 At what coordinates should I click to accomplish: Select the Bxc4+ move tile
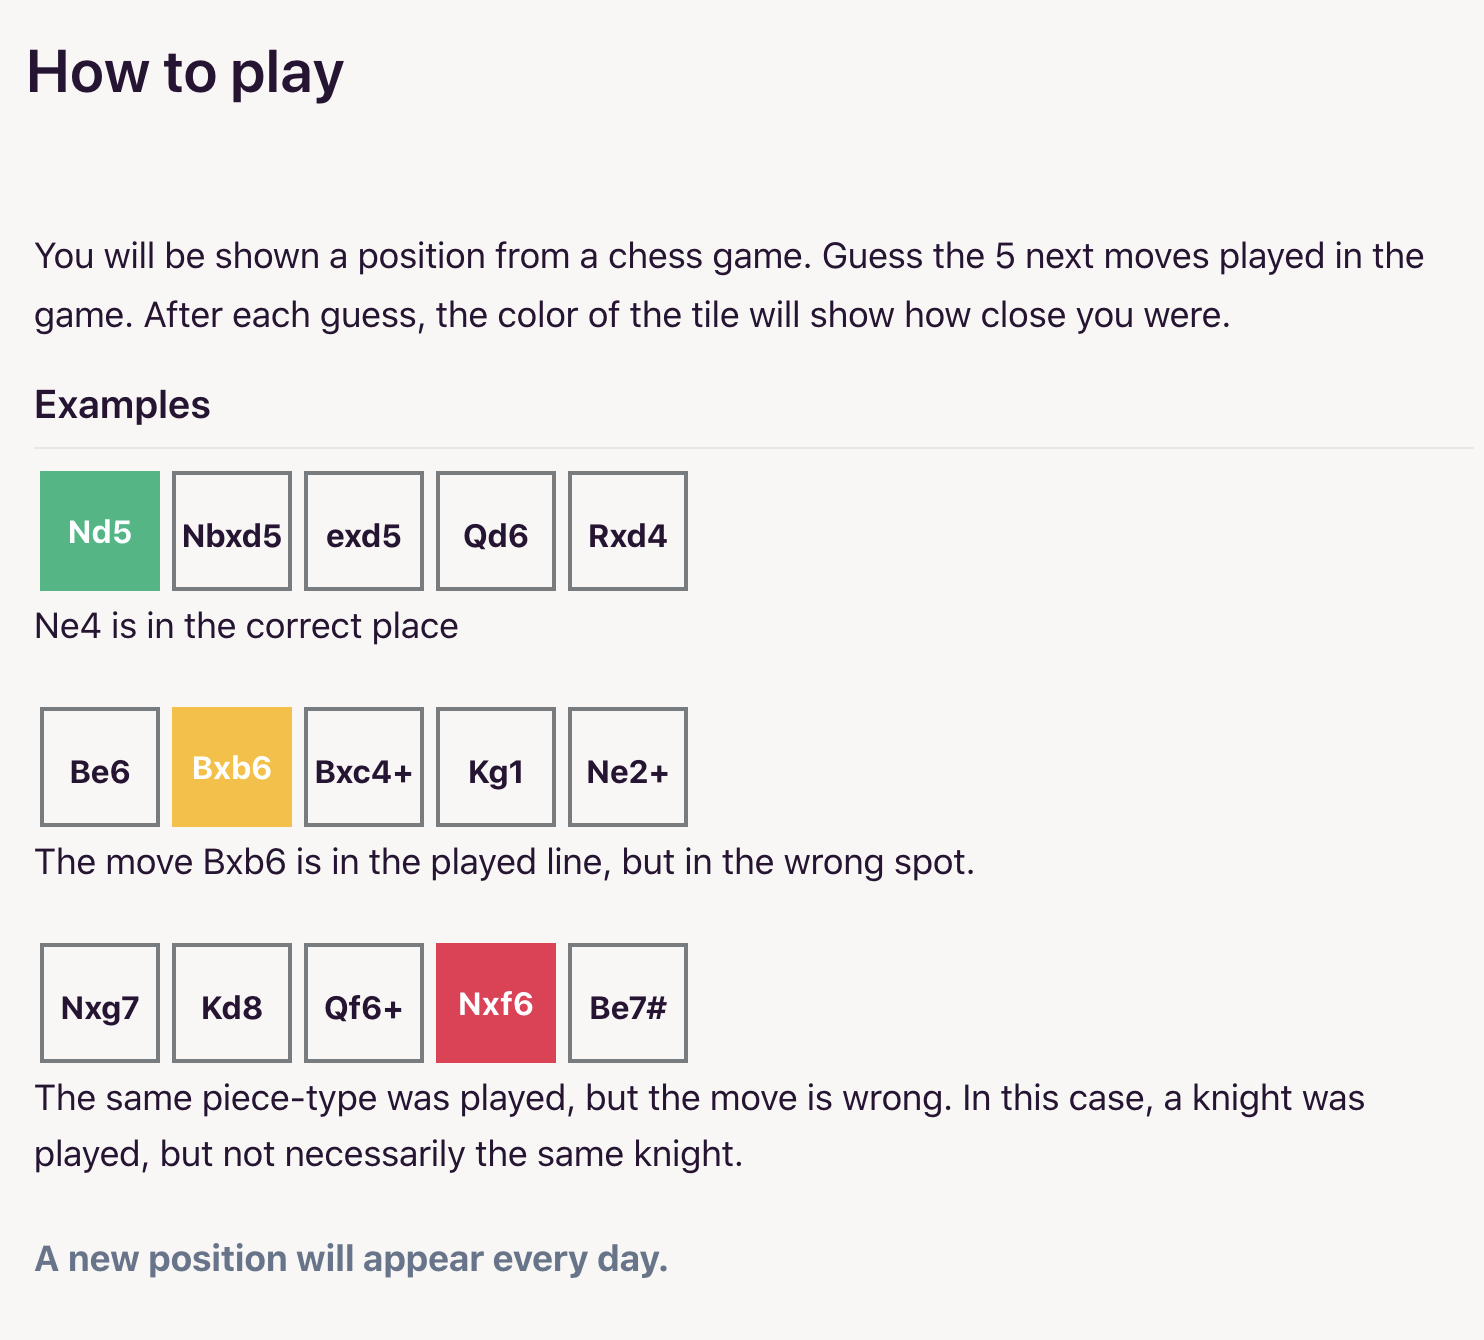(364, 767)
